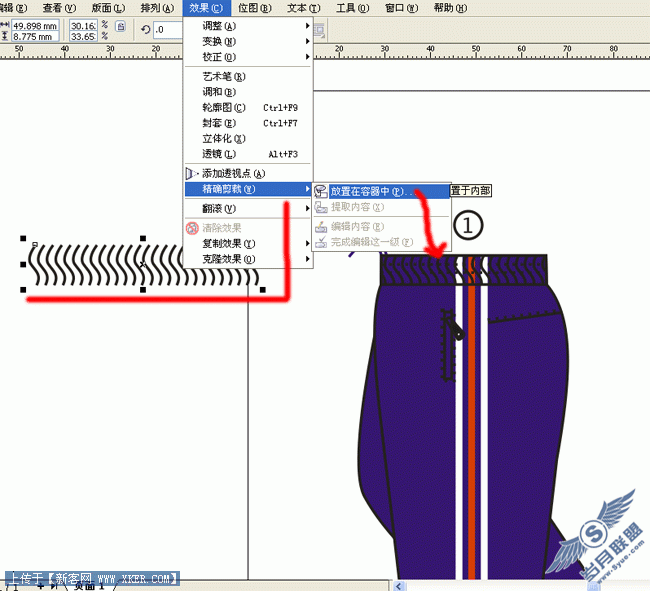Image resolution: width=650 pixels, height=591 pixels.
Task: Expand the 校正(O) submenu
Action: tap(248, 57)
